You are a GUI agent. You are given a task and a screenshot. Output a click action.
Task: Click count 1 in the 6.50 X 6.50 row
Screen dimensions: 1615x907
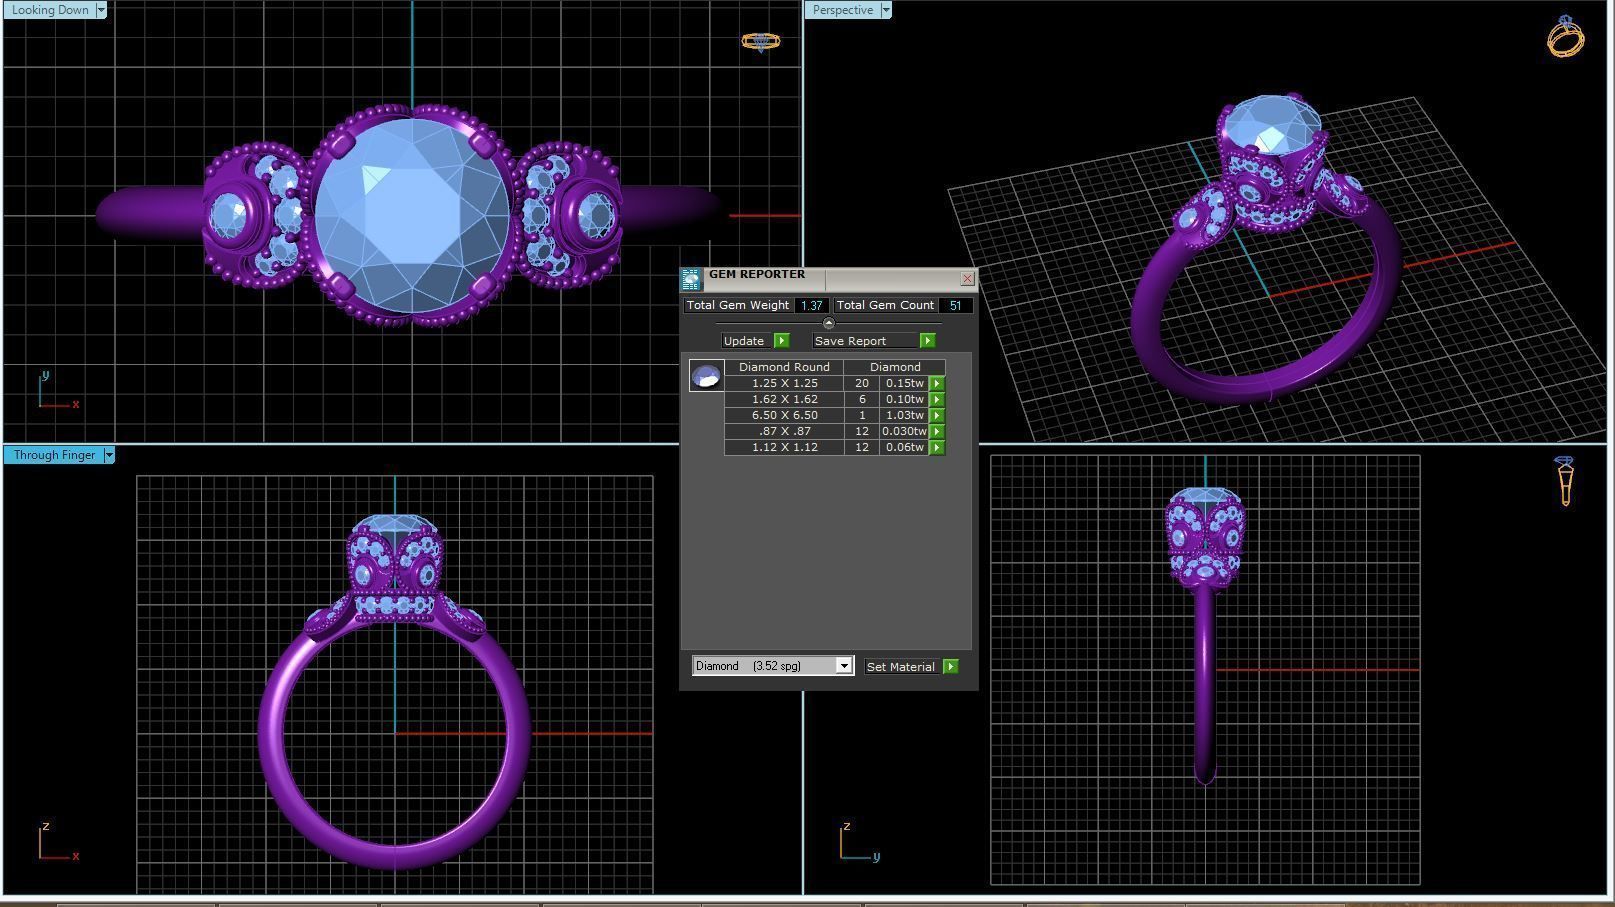[x=862, y=415]
